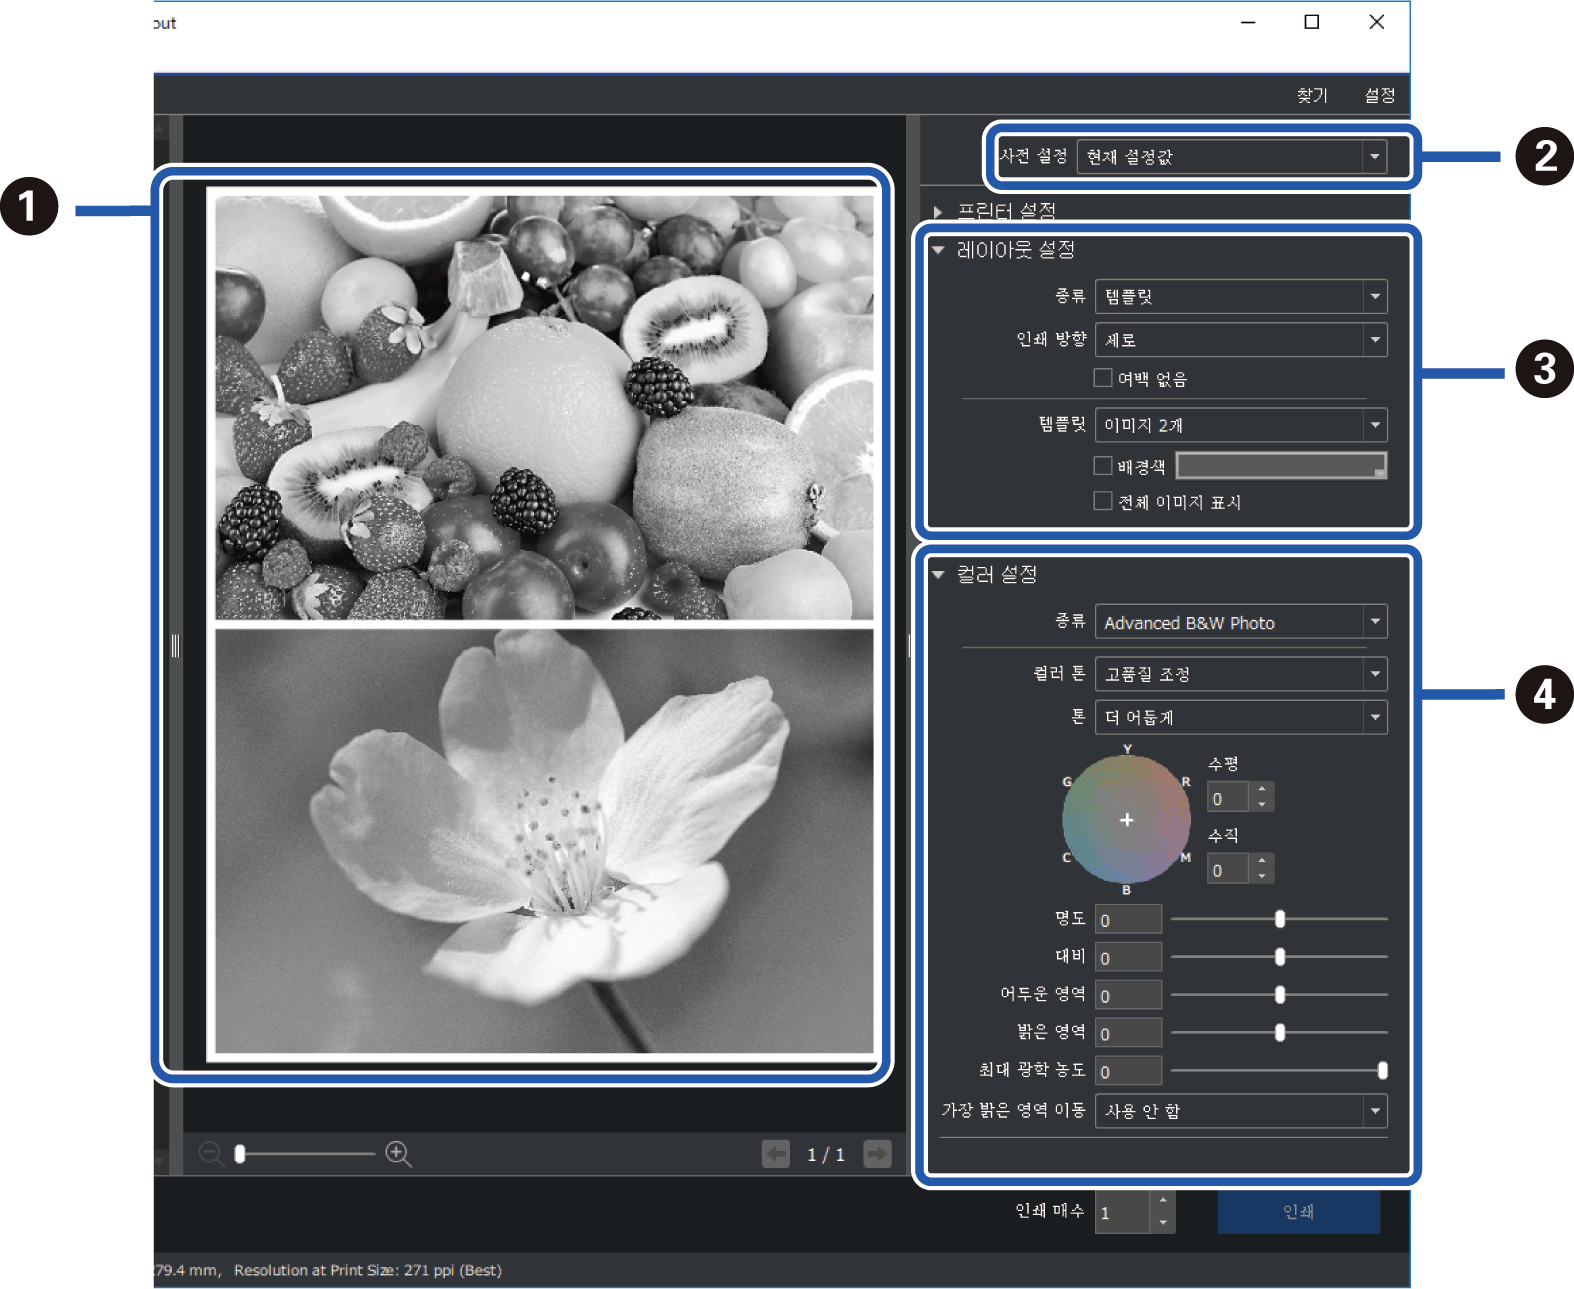Screen dimensions: 1574x1289
Task: Click the flower image in preview
Action: pyautogui.click(x=544, y=840)
